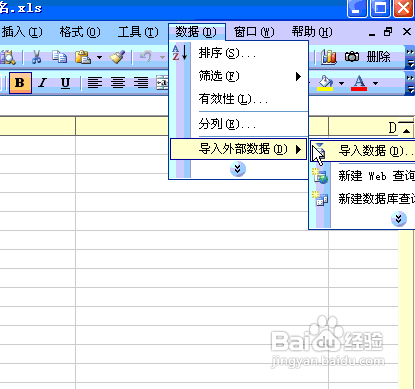Click the Cut scissors icon
This screenshot has height=389, width=415.
click(36, 57)
